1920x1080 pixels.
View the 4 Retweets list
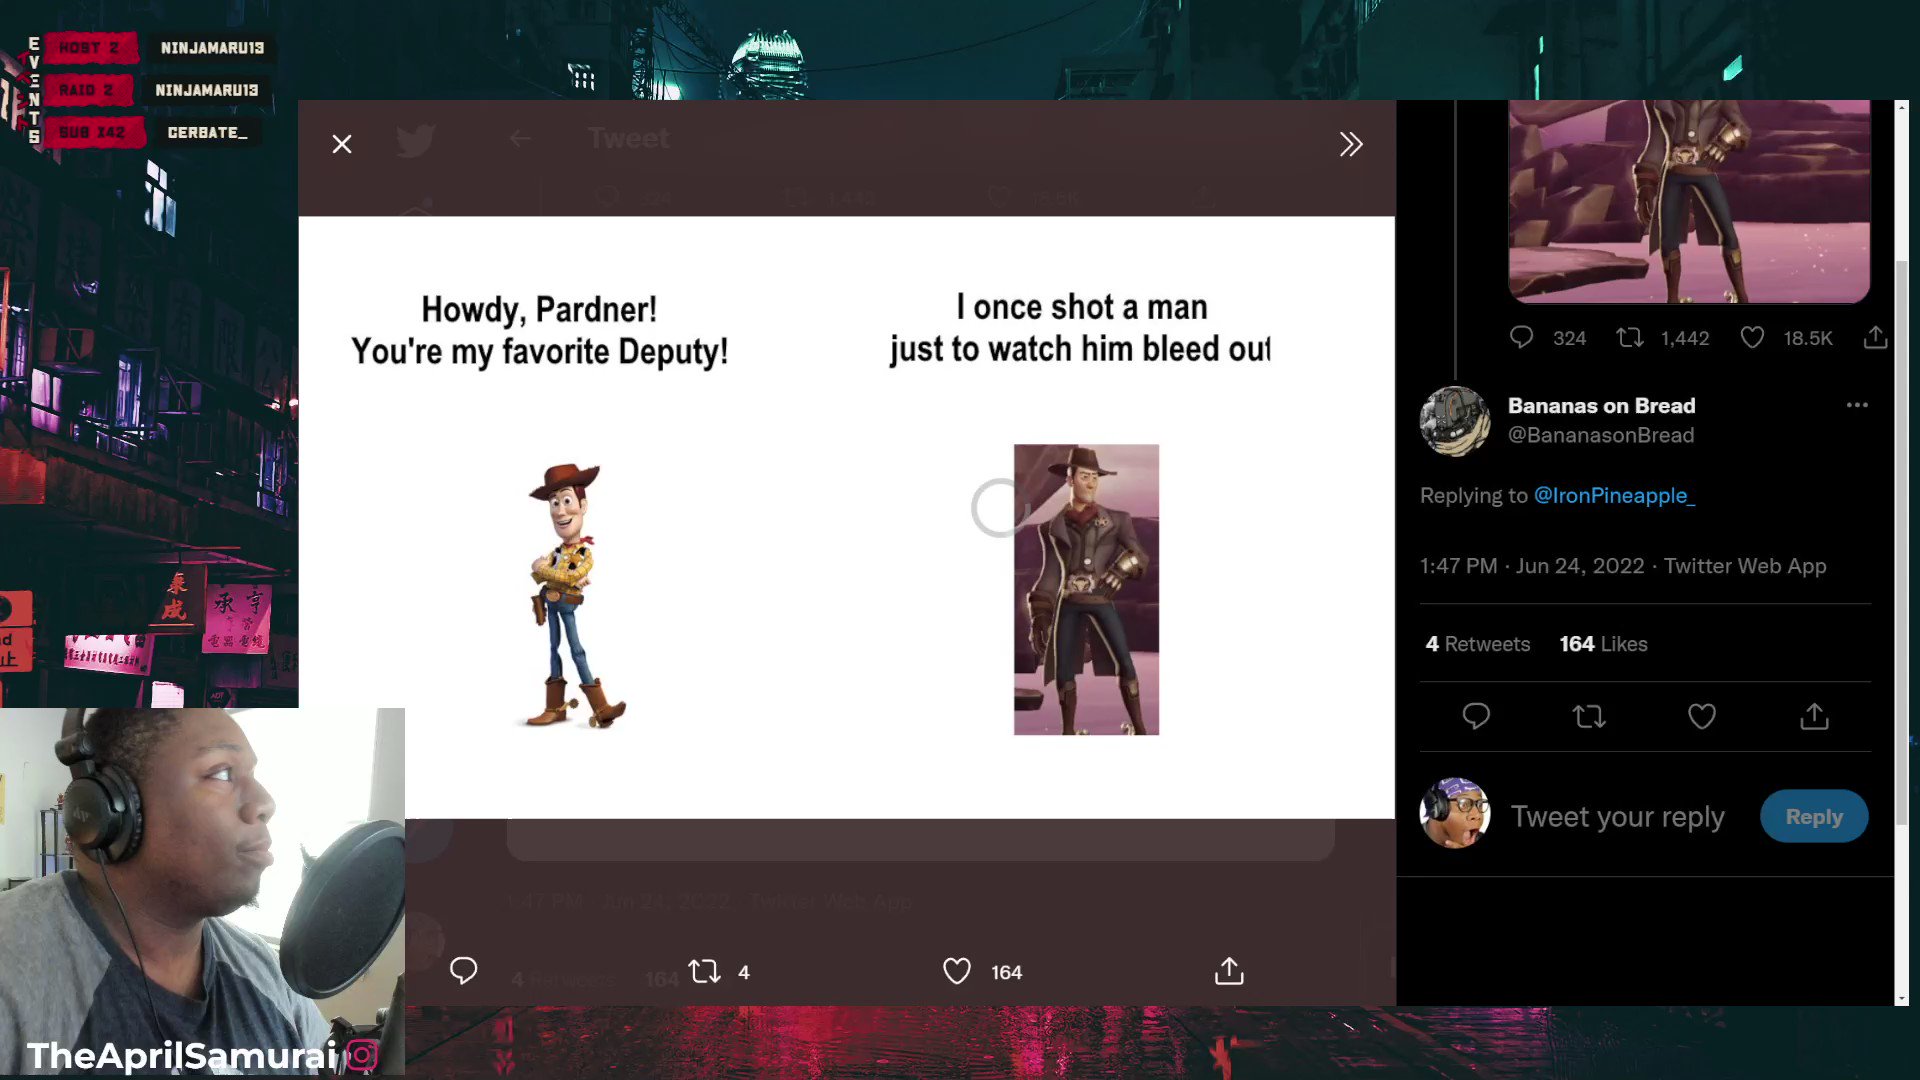(1477, 644)
